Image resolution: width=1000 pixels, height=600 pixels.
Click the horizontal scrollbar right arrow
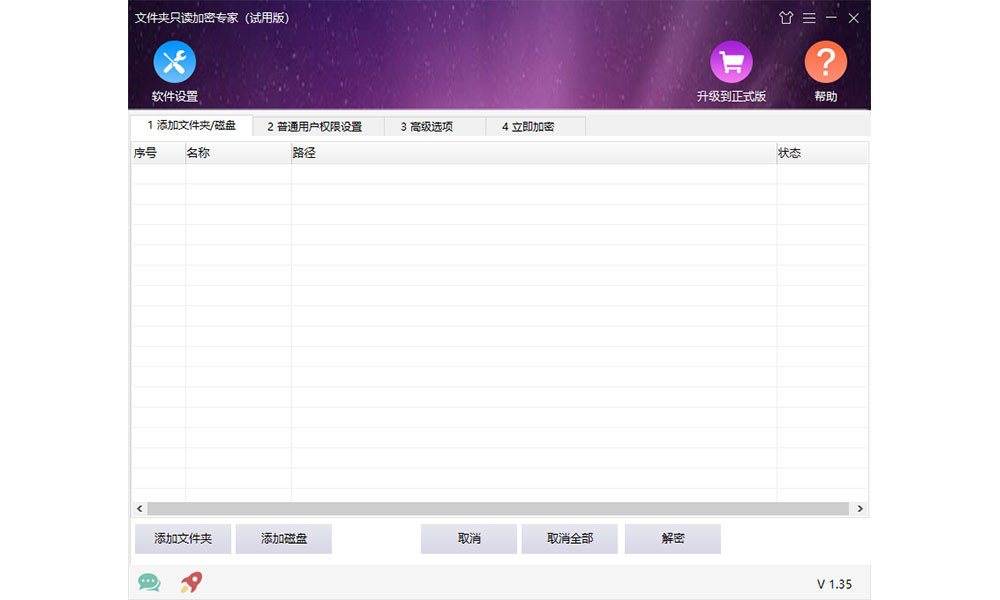[x=860, y=509]
